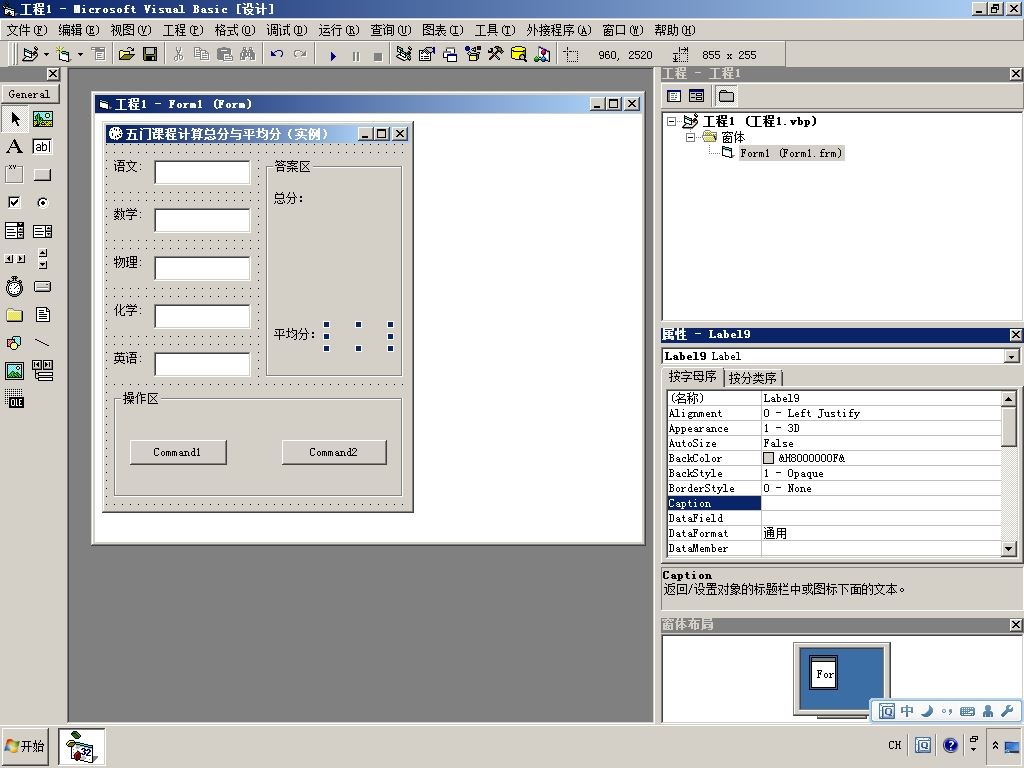Click the Command1 button on the form
This screenshot has height=768, width=1024.
pyautogui.click(x=178, y=452)
